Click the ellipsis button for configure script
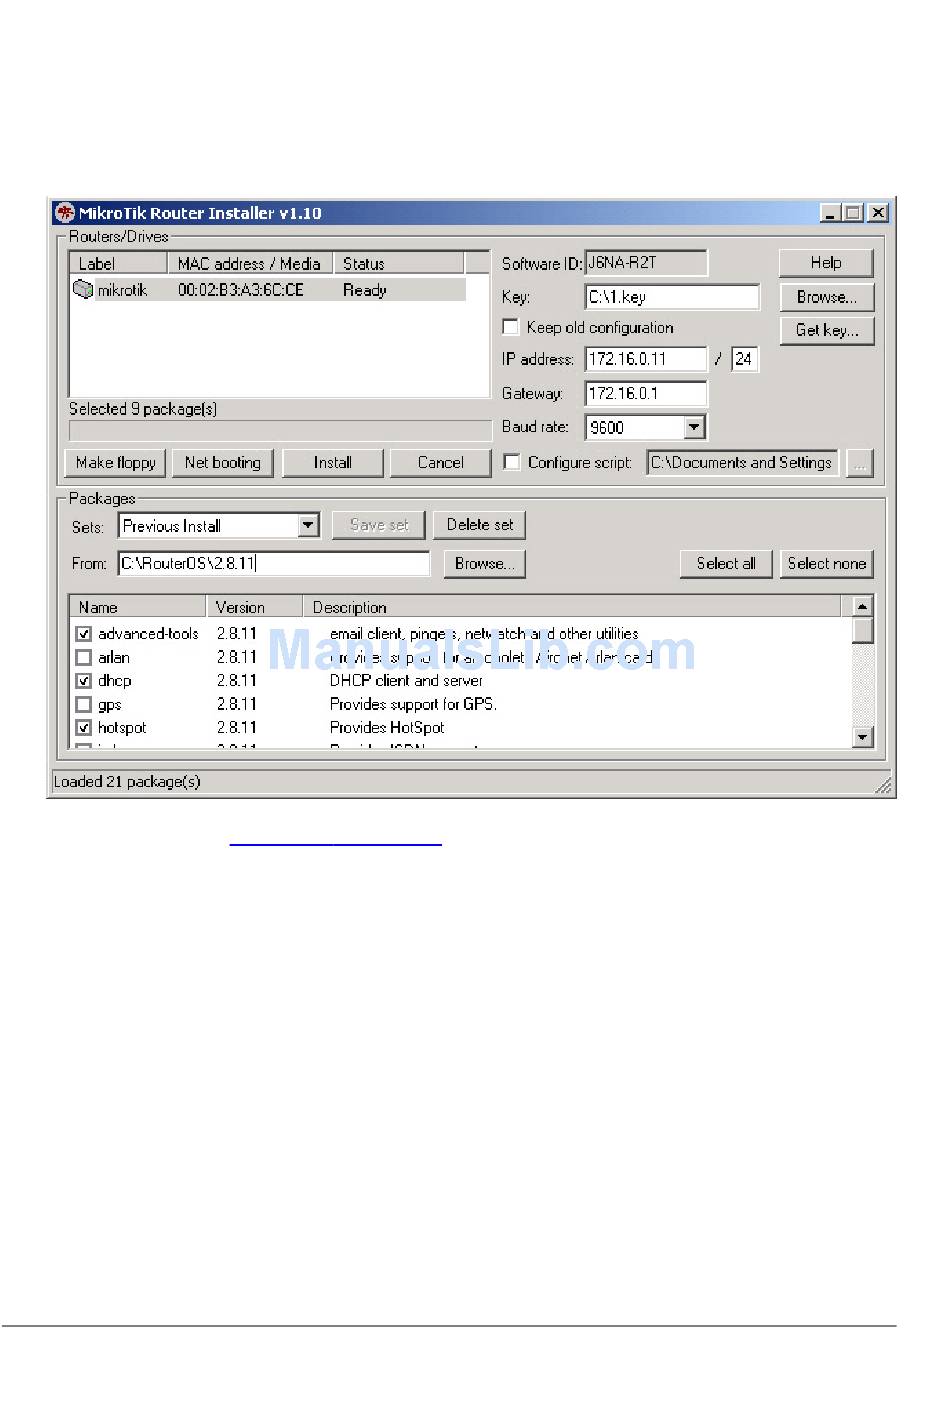This screenshot has height=1409, width=950. 860,463
